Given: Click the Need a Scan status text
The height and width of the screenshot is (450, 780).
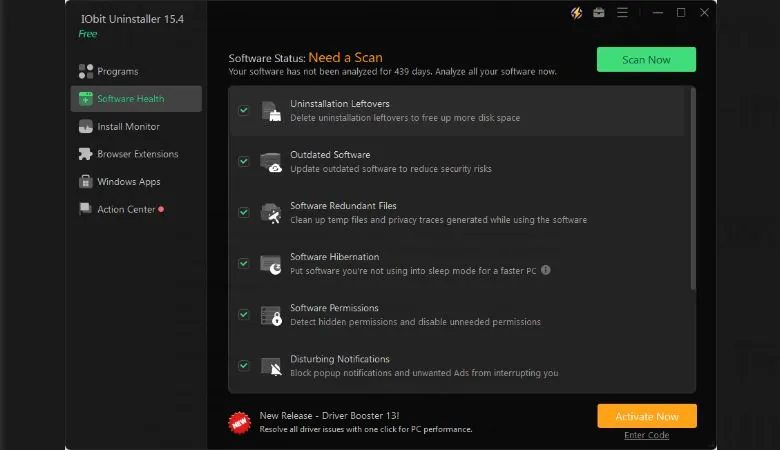Looking at the screenshot, I should click(346, 57).
